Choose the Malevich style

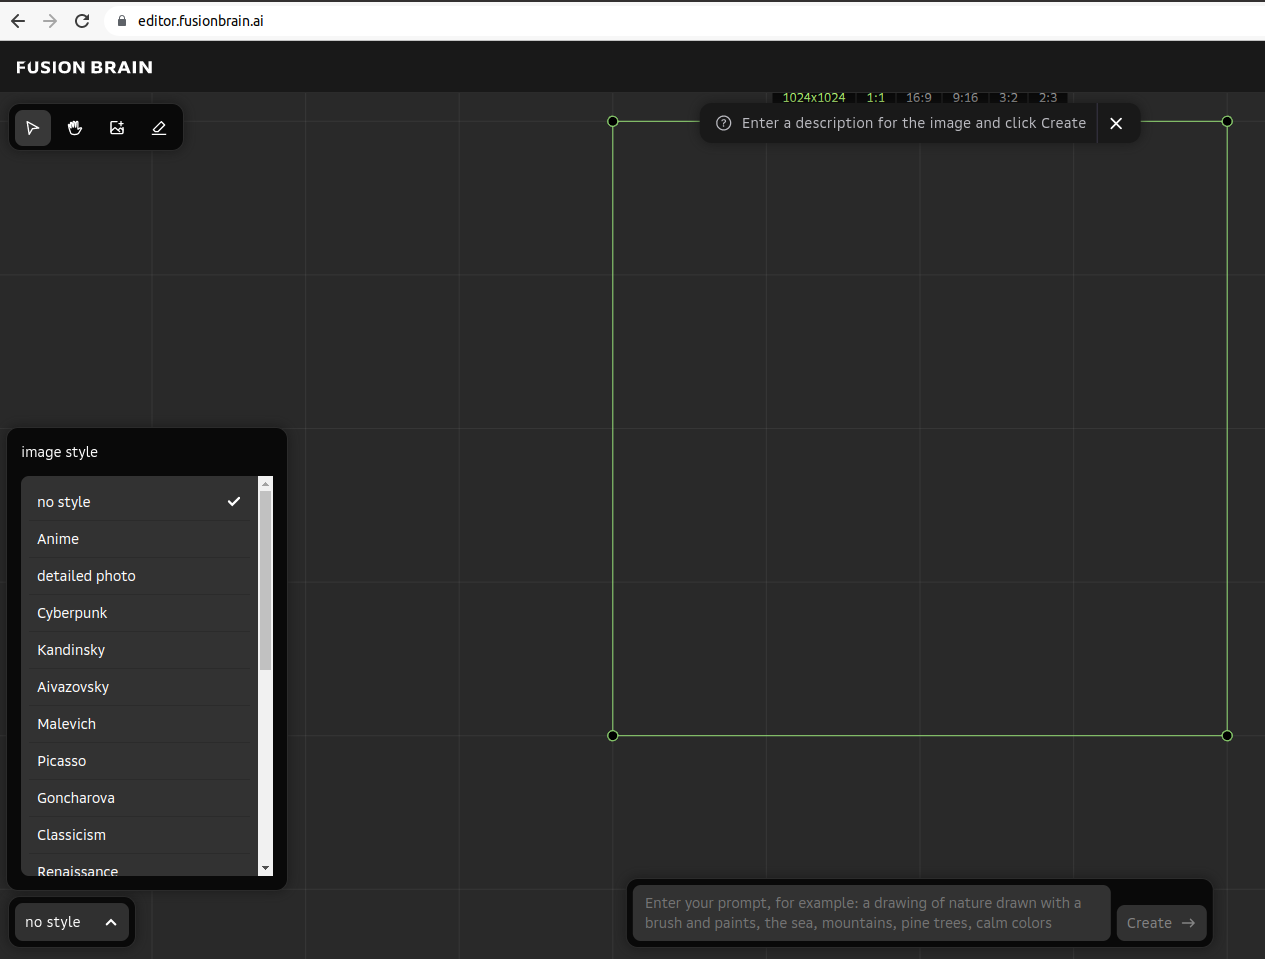pyautogui.click(x=139, y=724)
